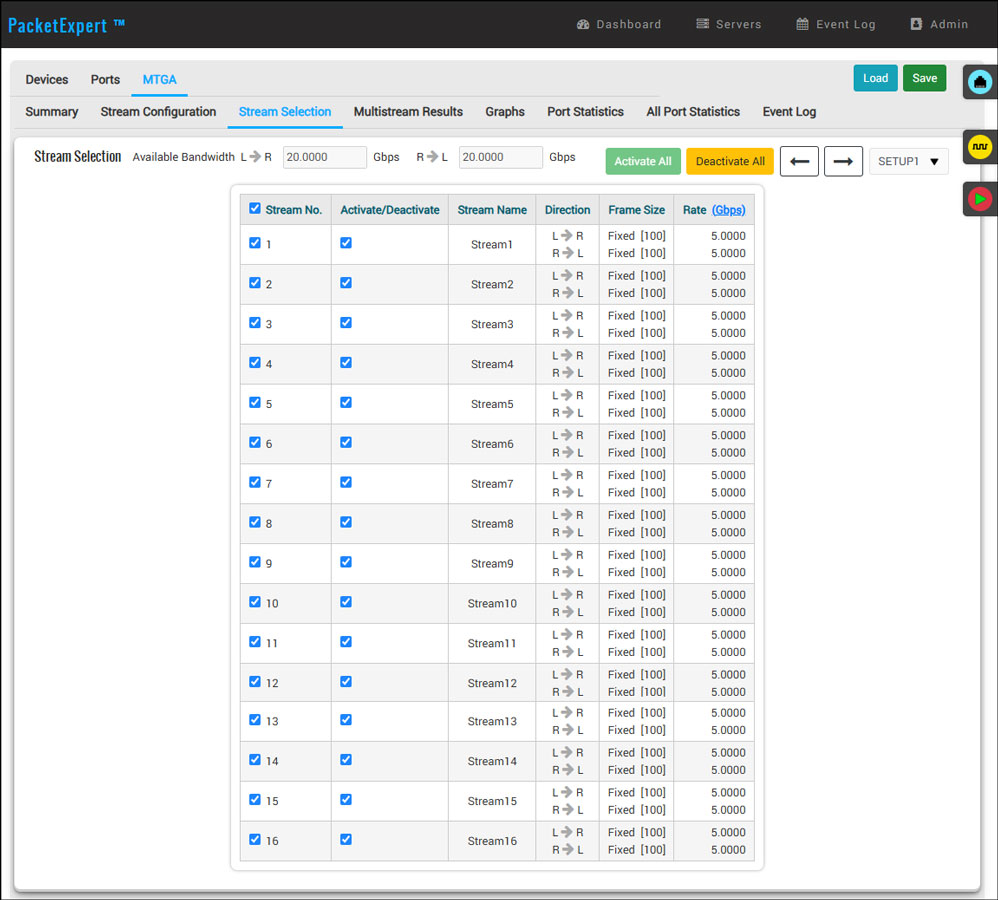Click the left arrow button
The width and height of the screenshot is (998, 900).
pos(799,161)
